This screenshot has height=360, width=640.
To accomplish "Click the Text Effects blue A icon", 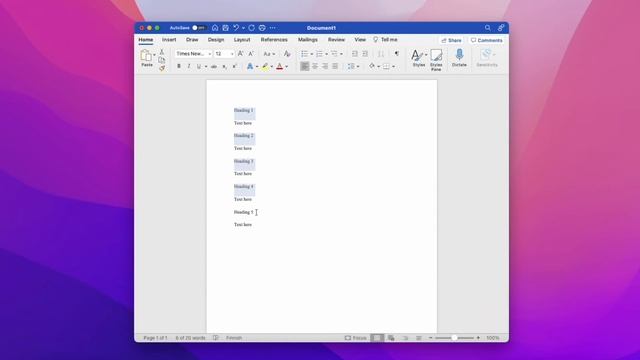I will coord(250,66).
